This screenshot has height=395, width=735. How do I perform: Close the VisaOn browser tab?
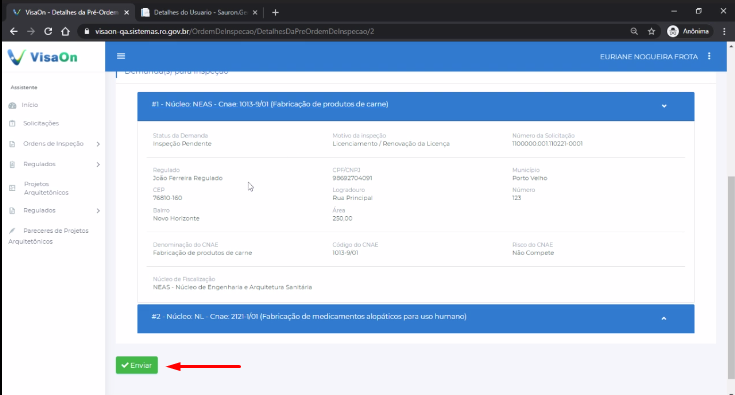[x=127, y=13]
